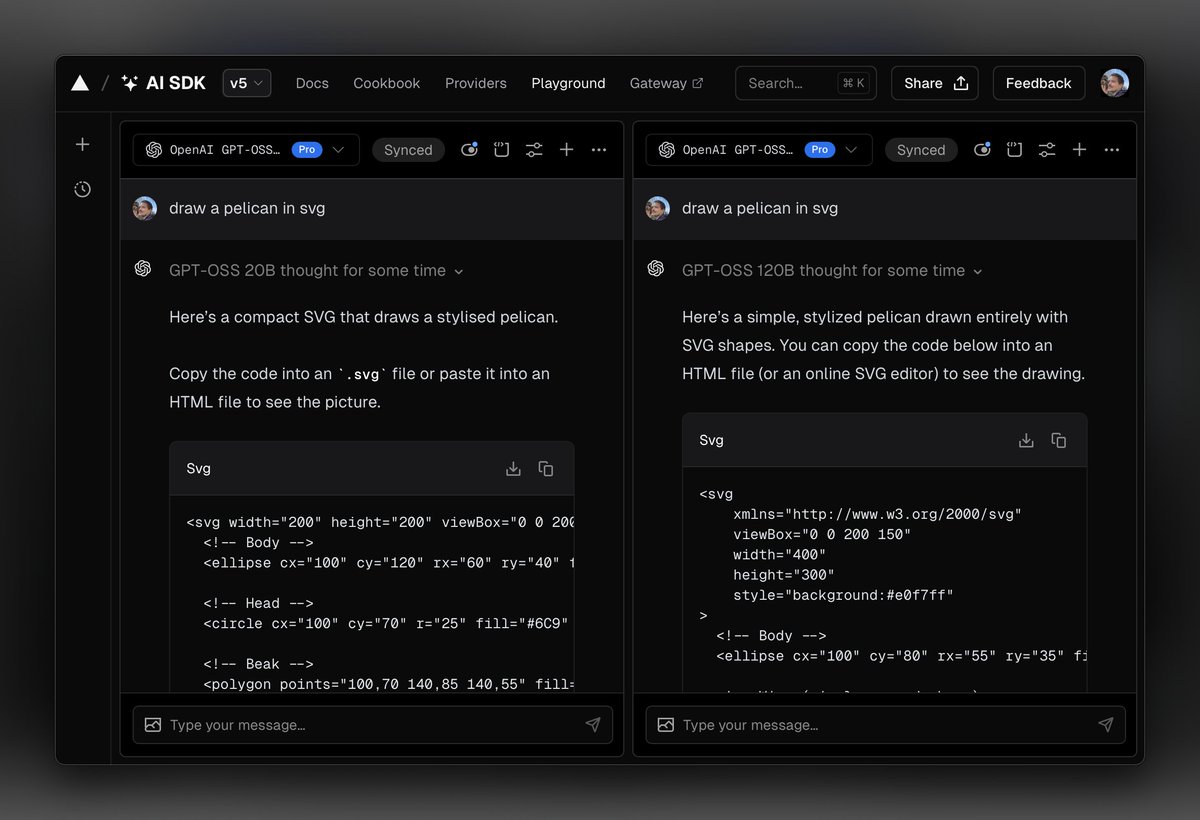Click the user avatar in right chat message
The image size is (1200, 820).
pos(658,208)
